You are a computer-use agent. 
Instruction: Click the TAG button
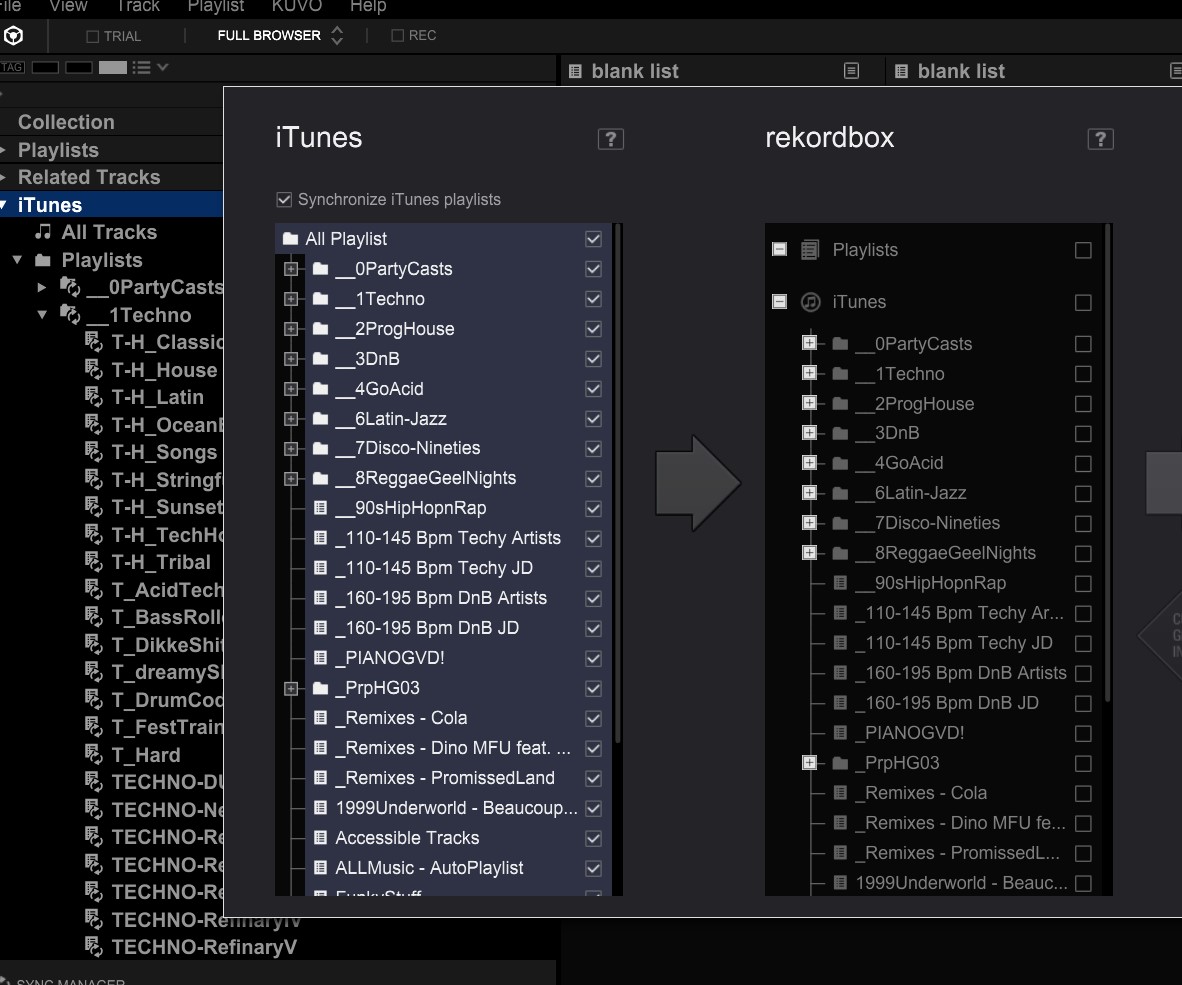pyautogui.click(x=12, y=67)
